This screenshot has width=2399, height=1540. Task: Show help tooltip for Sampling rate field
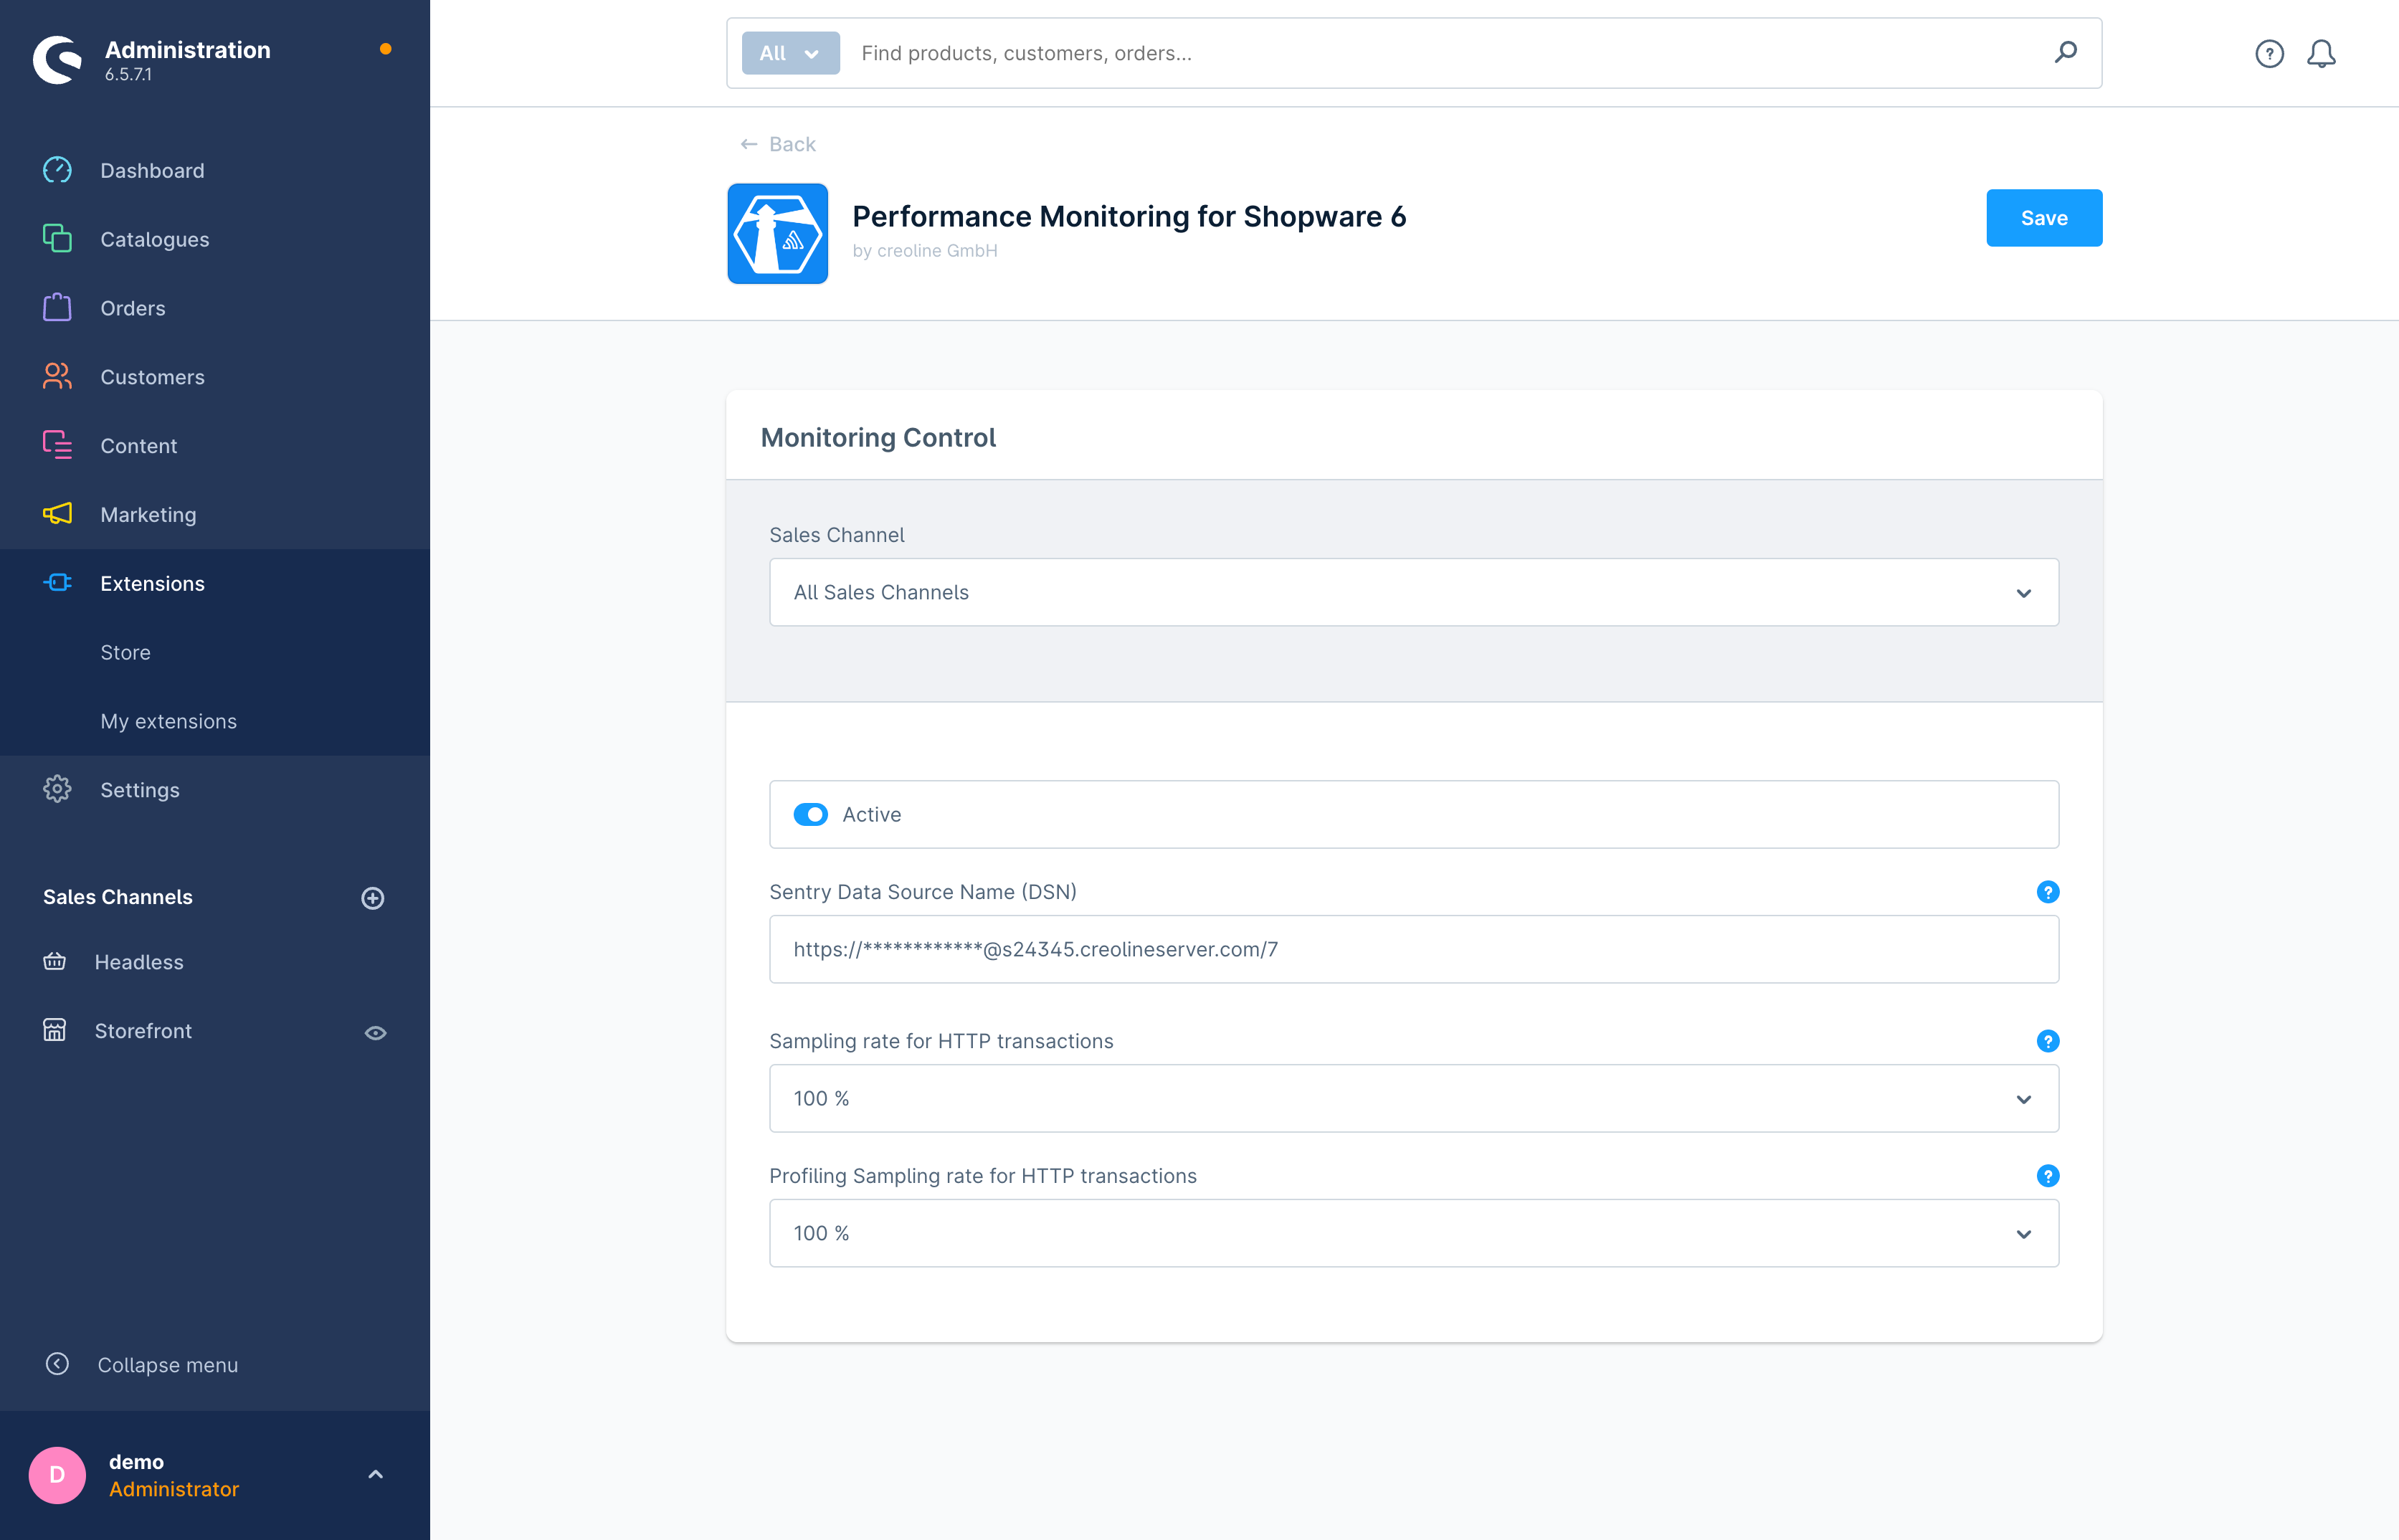click(2047, 1041)
